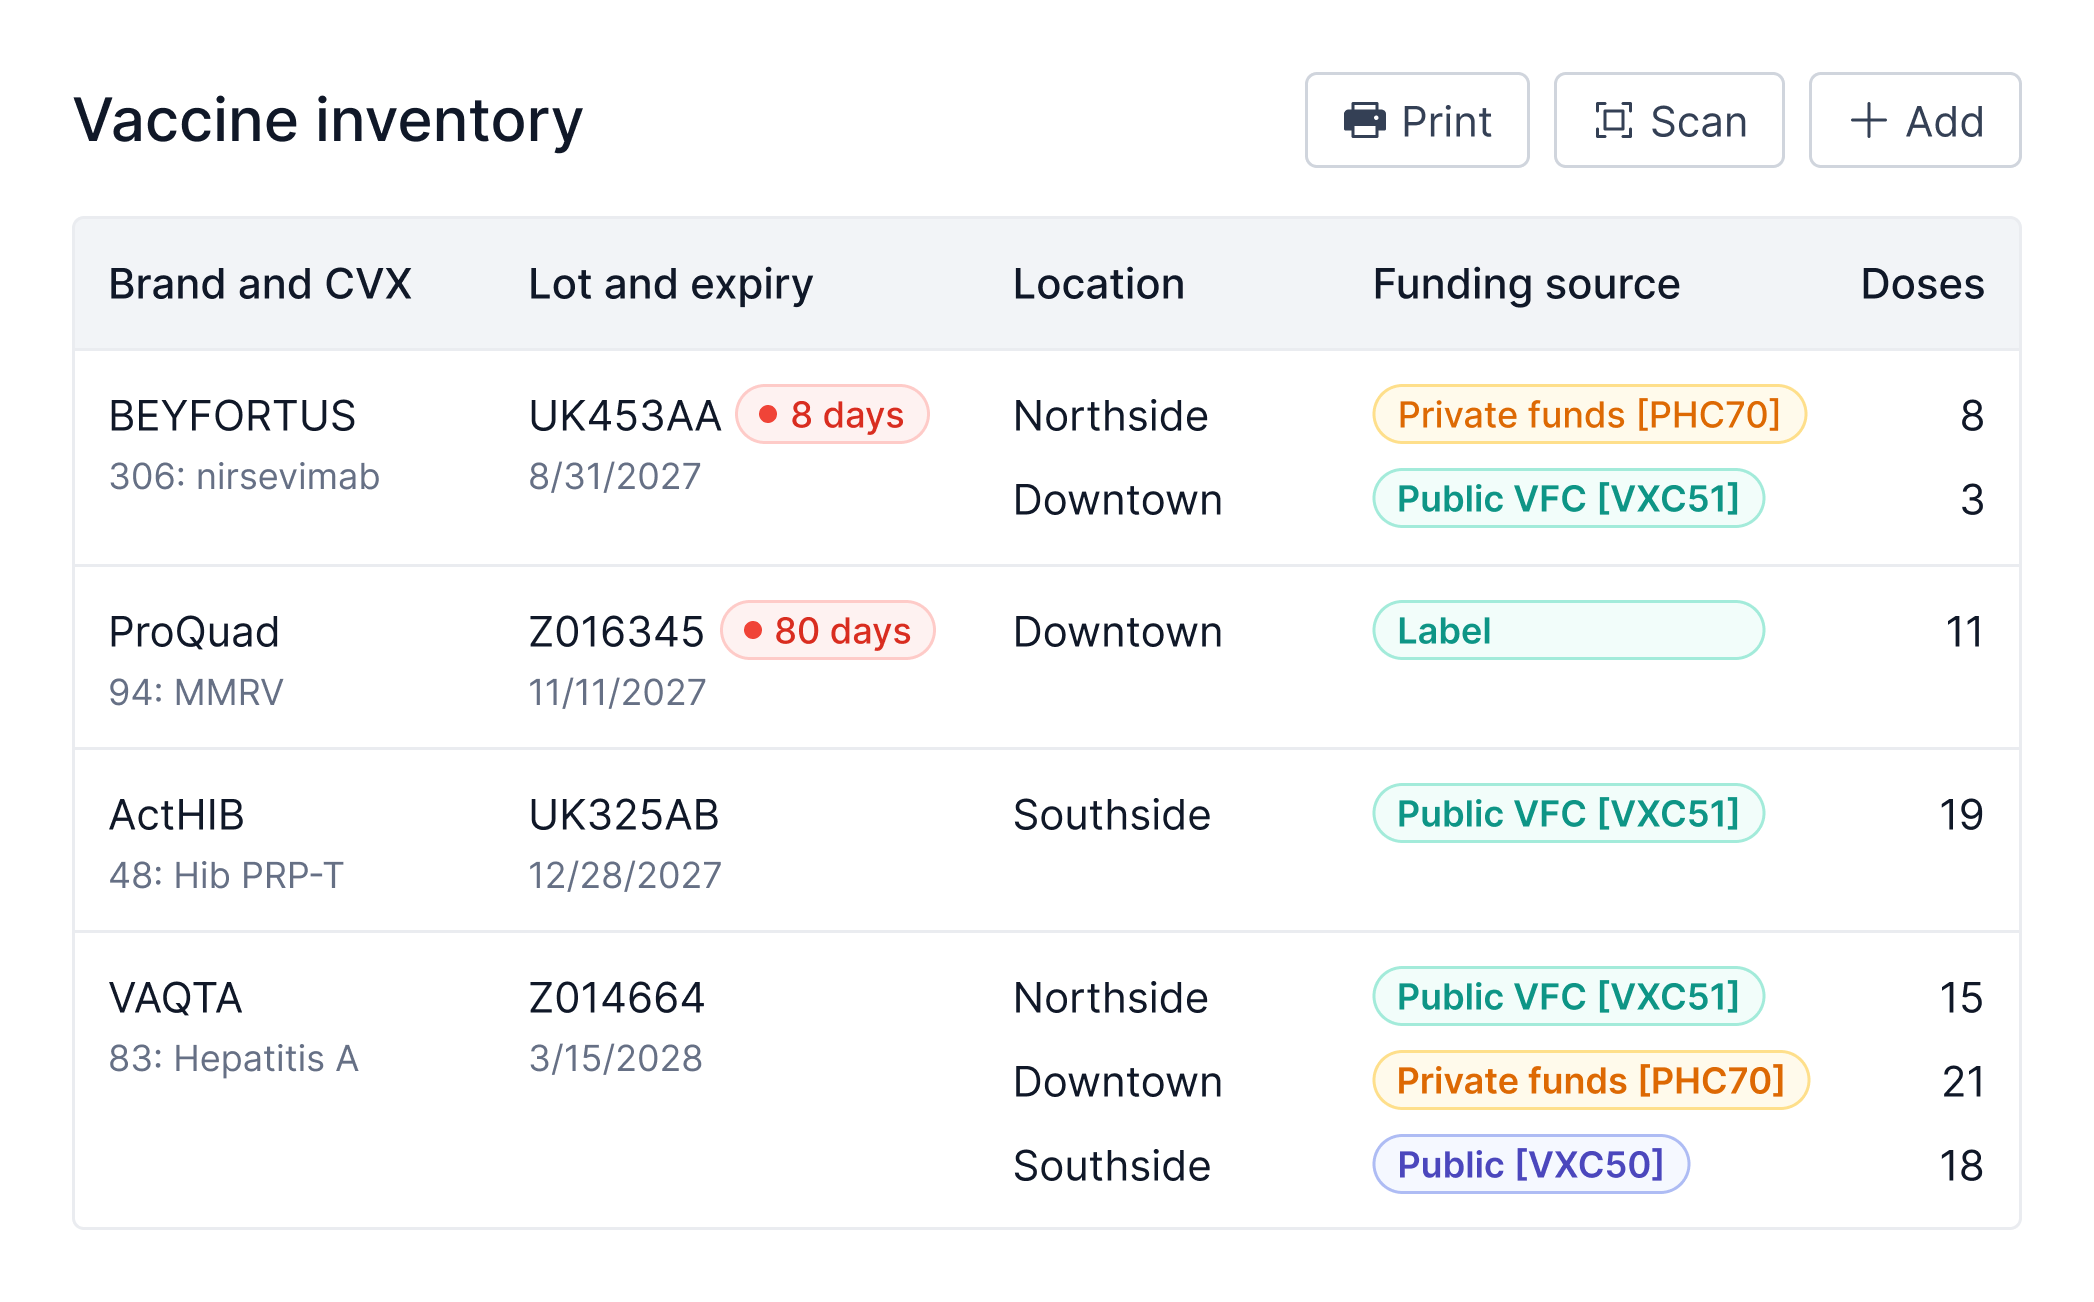Click expiry date 3/15/2028
The height and width of the screenshot is (1302, 2094).
pos(616,1059)
